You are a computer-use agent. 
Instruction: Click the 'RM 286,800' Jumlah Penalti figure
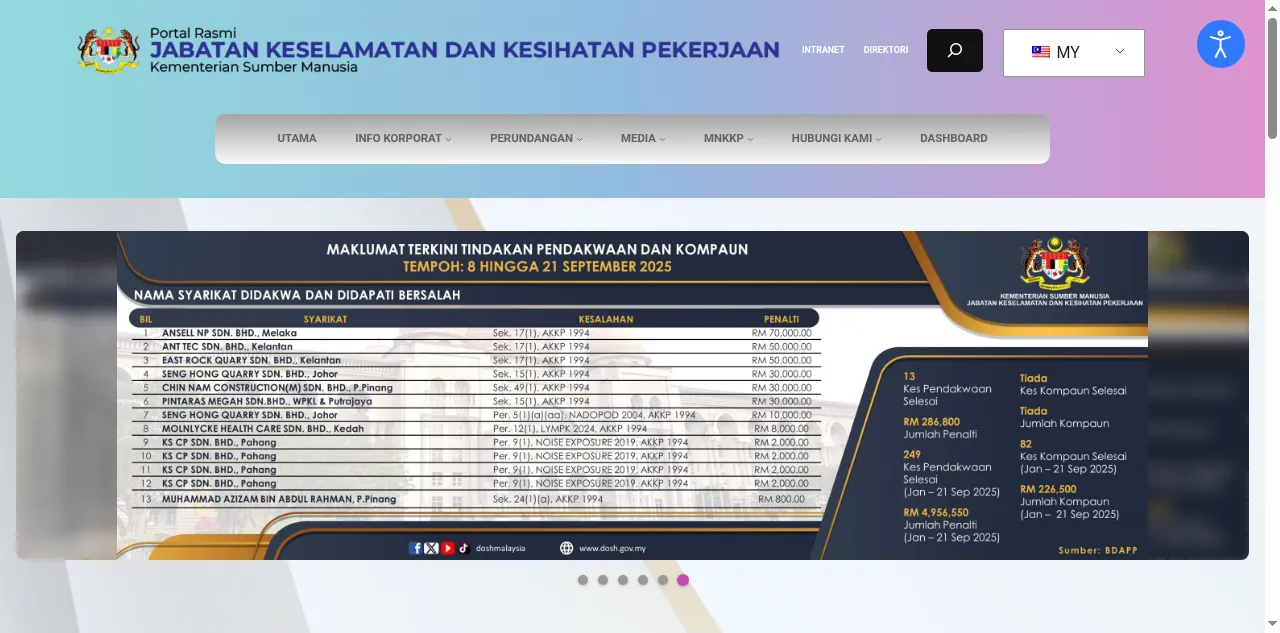(931, 422)
